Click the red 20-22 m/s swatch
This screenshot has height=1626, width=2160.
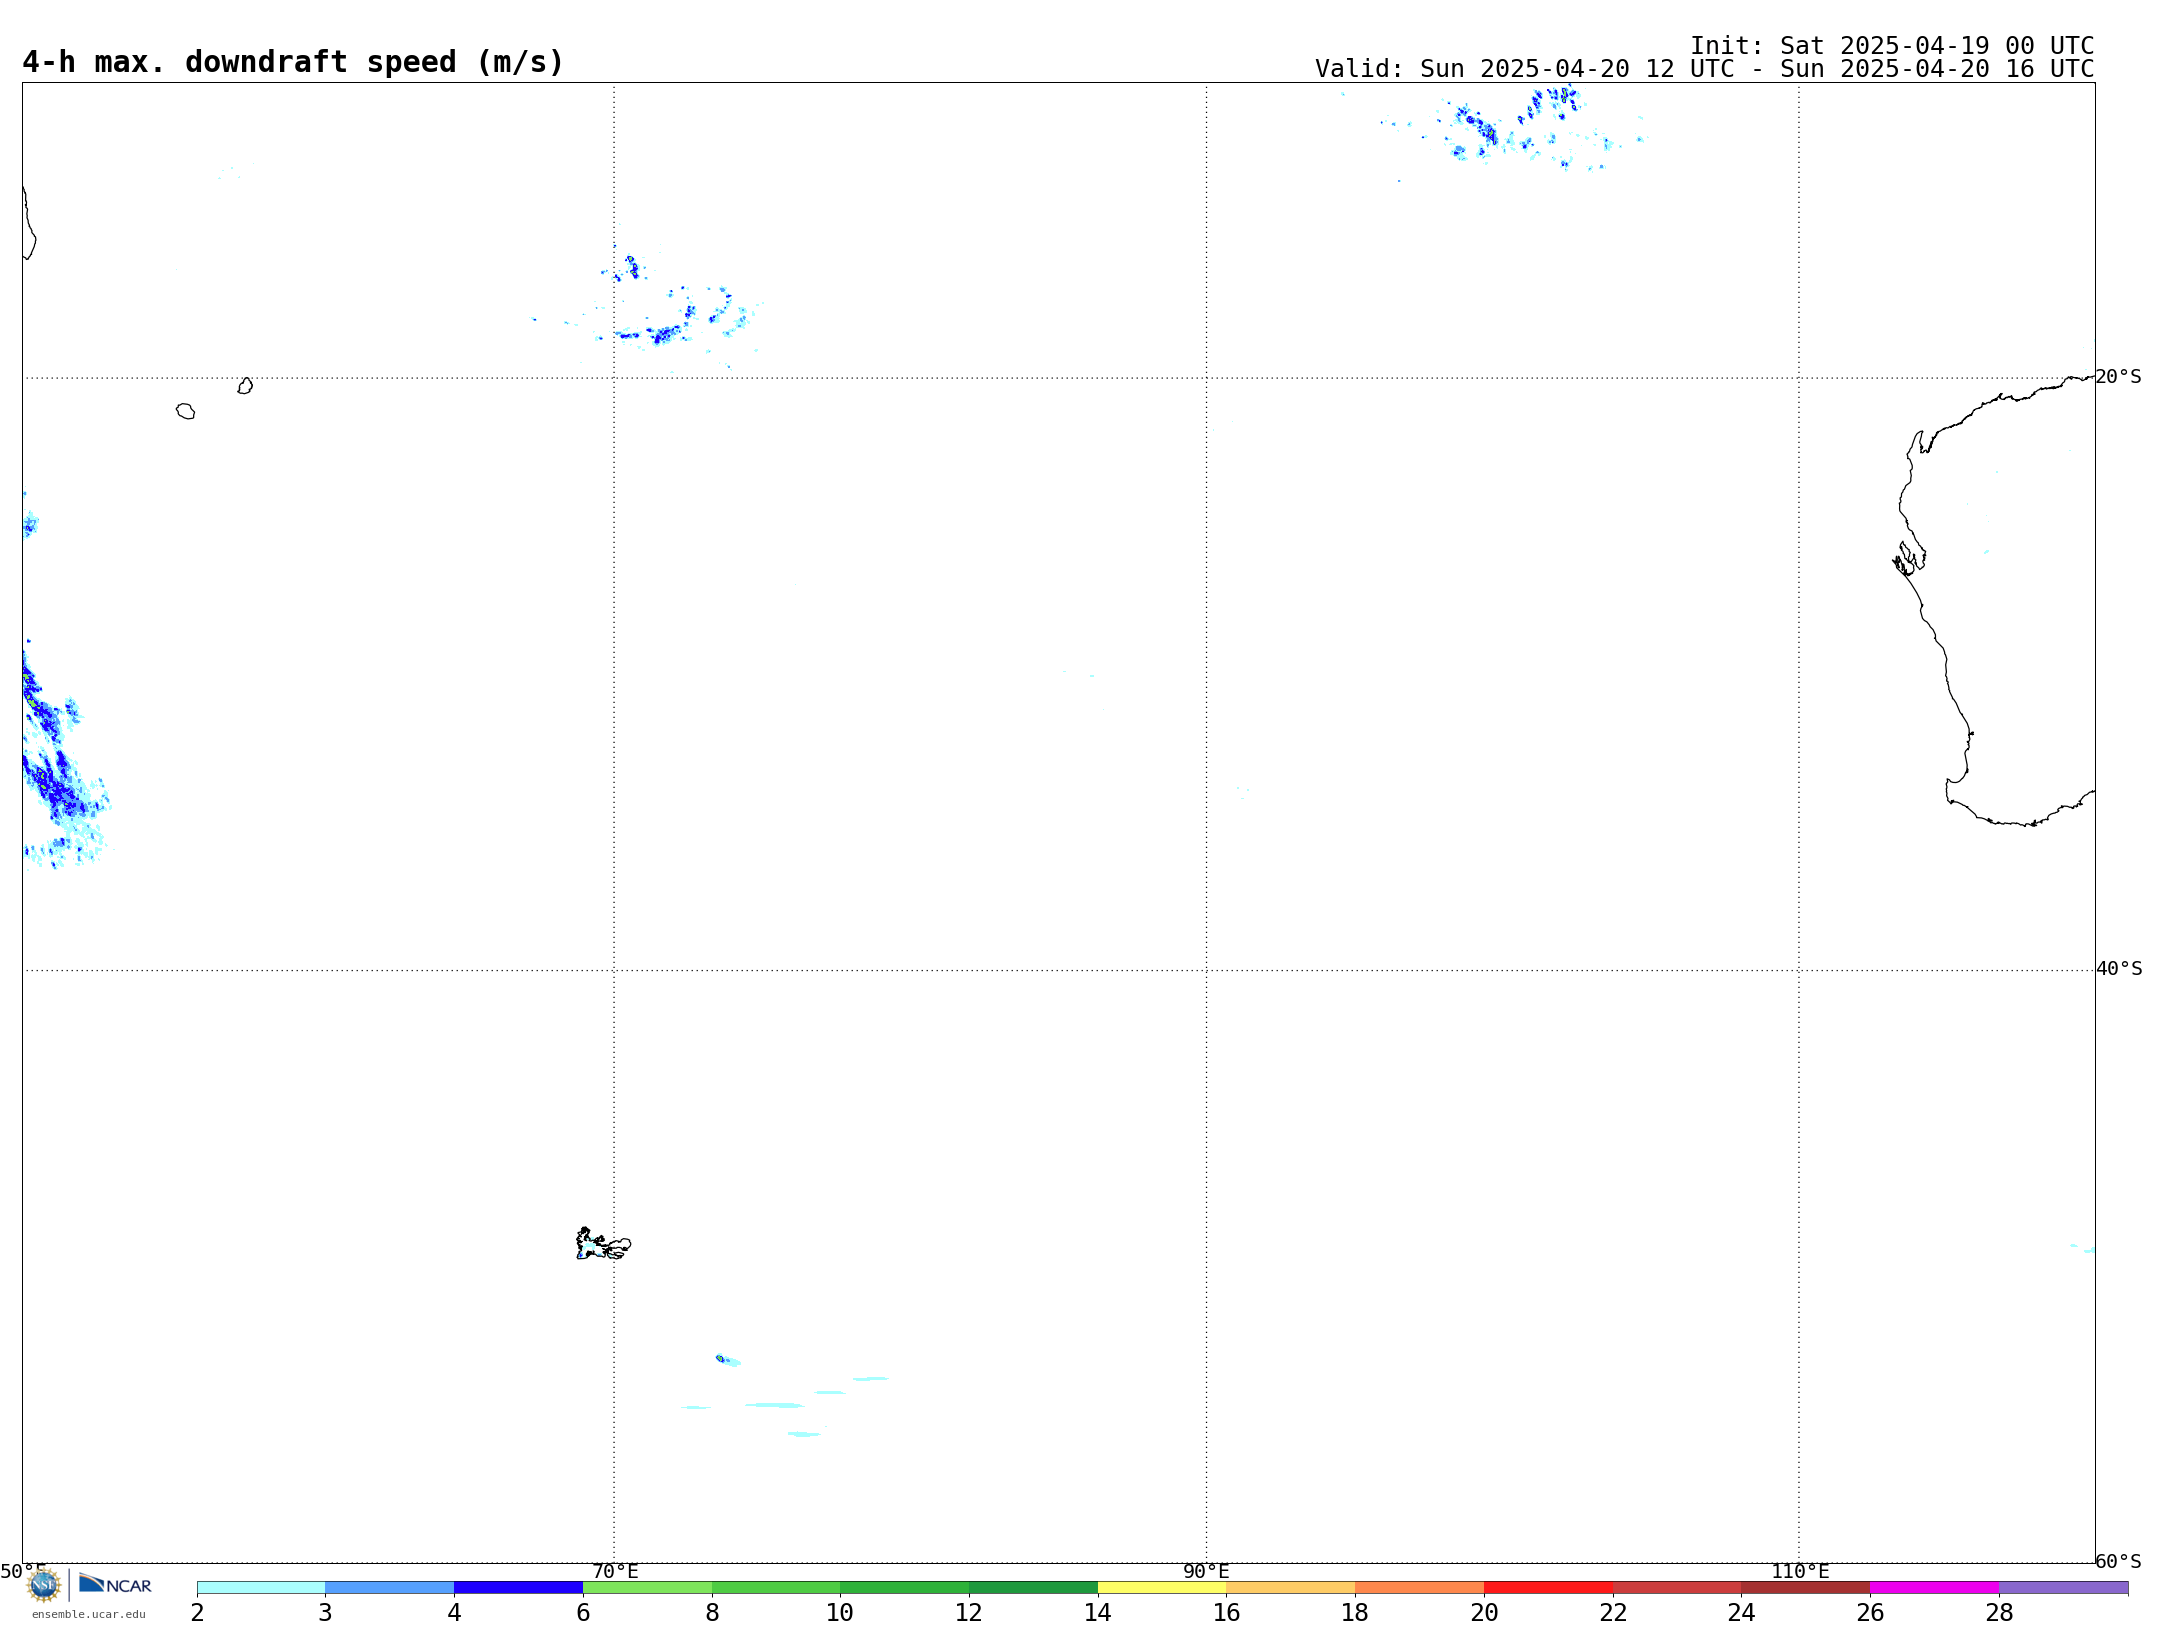point(1549,1588)
